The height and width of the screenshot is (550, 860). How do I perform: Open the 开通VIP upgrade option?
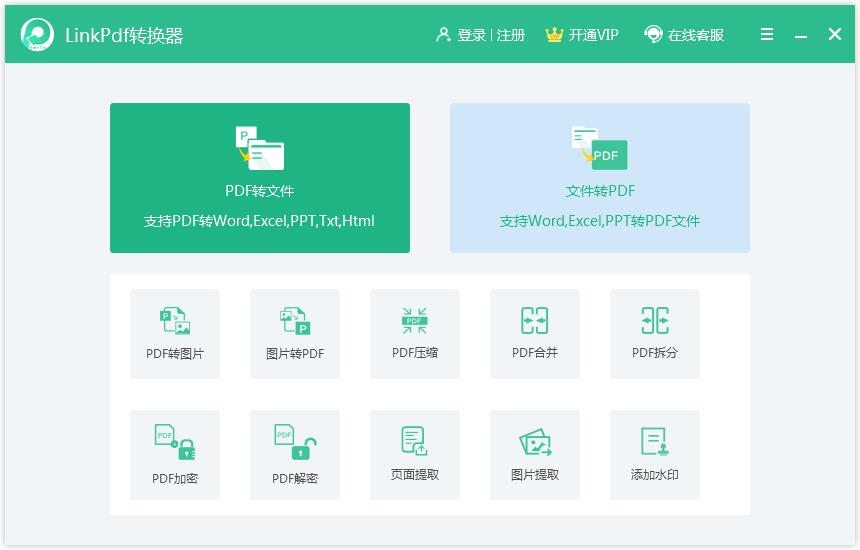click(582, 35)
